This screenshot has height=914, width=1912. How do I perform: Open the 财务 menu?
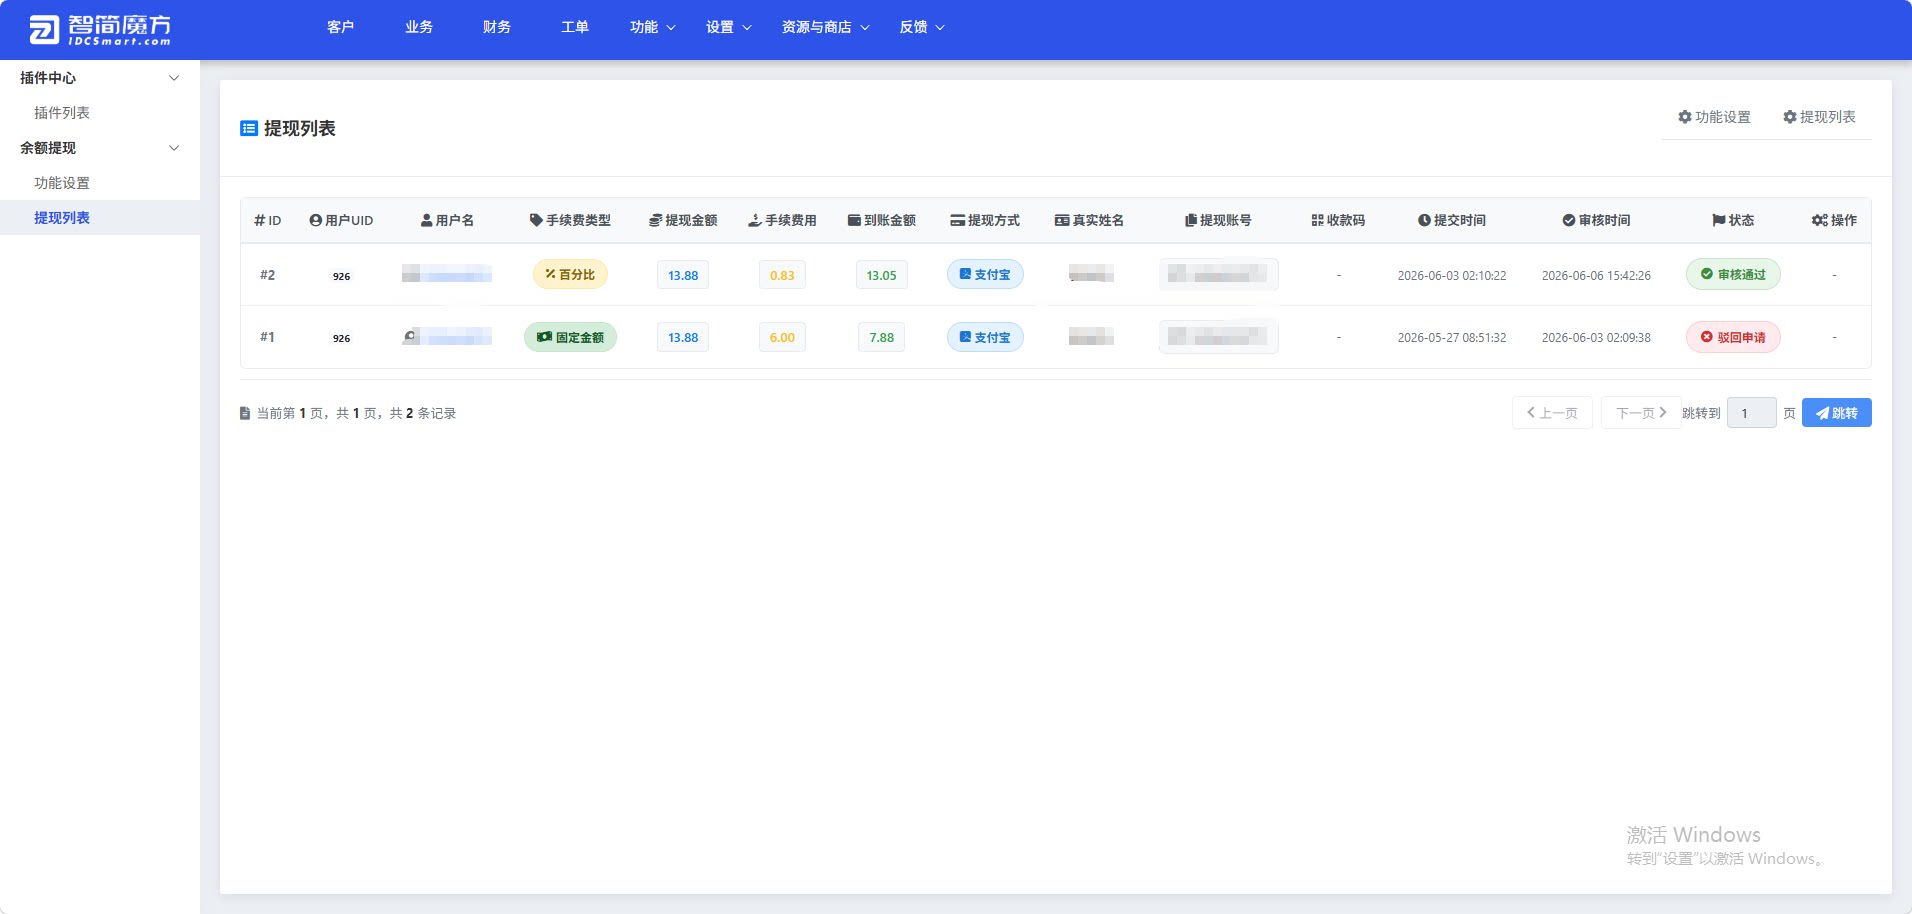496,27
